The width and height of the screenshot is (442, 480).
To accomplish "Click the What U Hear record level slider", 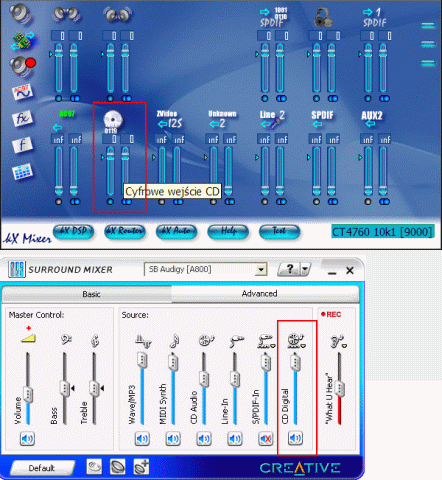I will click(340, 388).
